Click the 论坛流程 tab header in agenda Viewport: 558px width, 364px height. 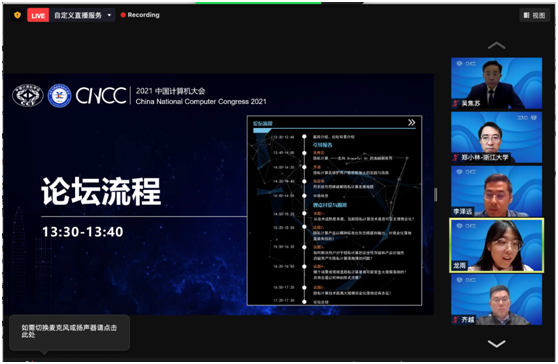[263, 123]
